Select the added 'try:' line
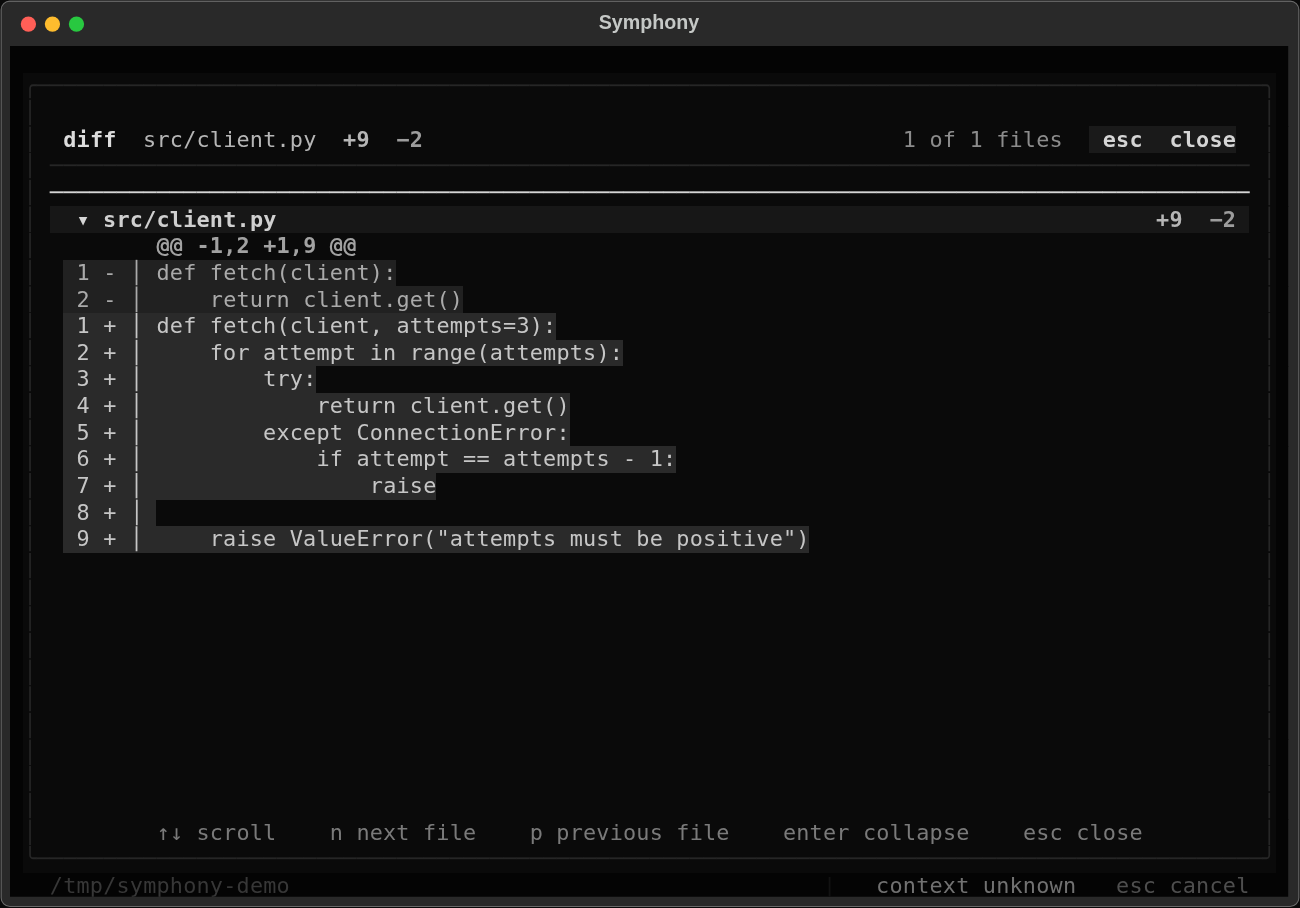Image resolution: width=1300 pixels, height=908 pixels. coord(190,379)
